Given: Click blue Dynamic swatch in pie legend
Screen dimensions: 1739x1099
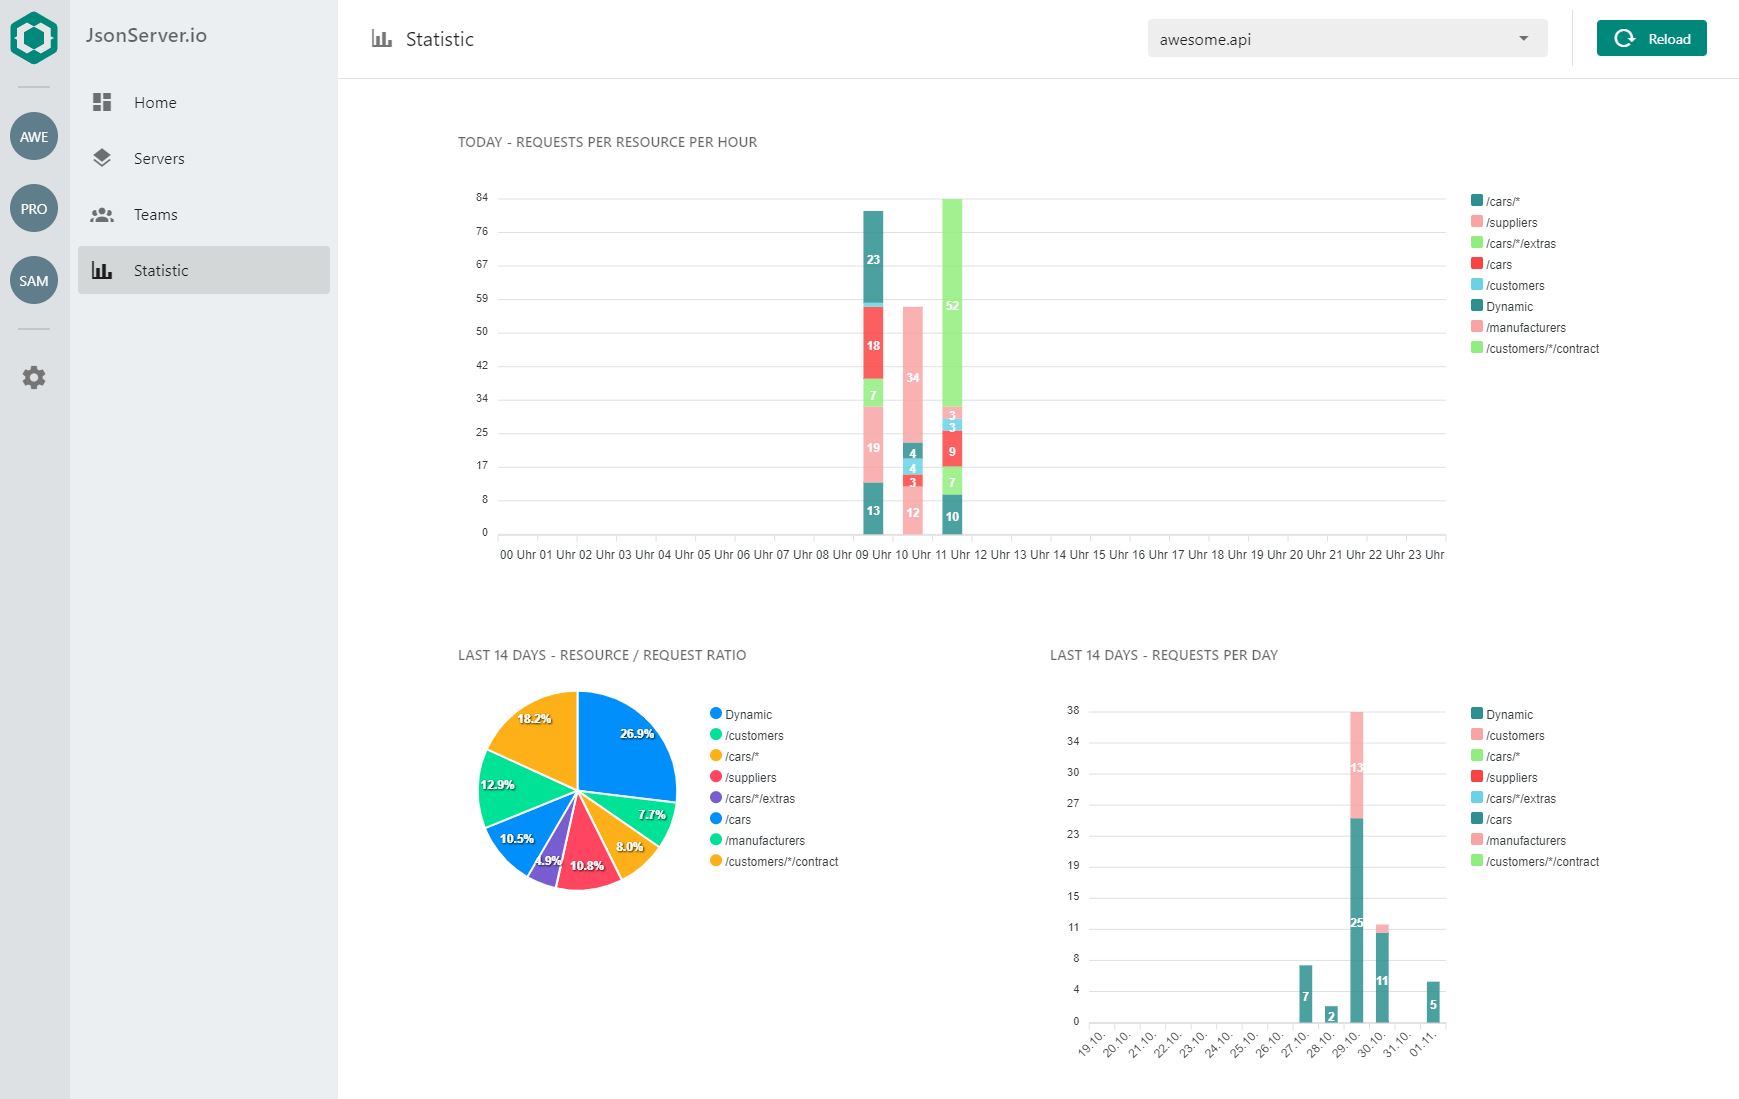Looking at the screenshot, I should [716, 713].
